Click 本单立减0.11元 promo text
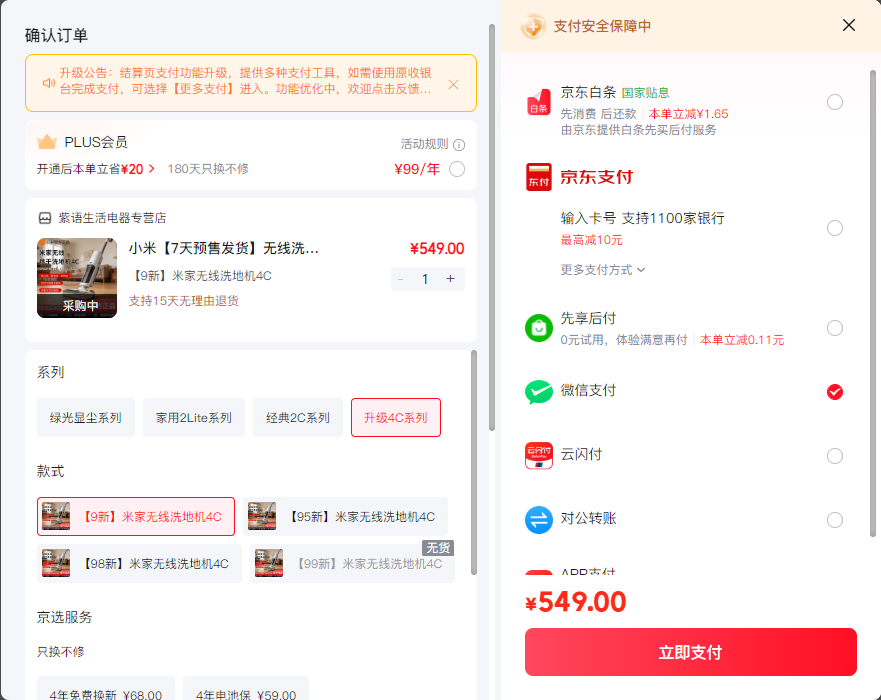Image resolution: width=881 pixels, height=700 pixels. click(x=742, y=340)
